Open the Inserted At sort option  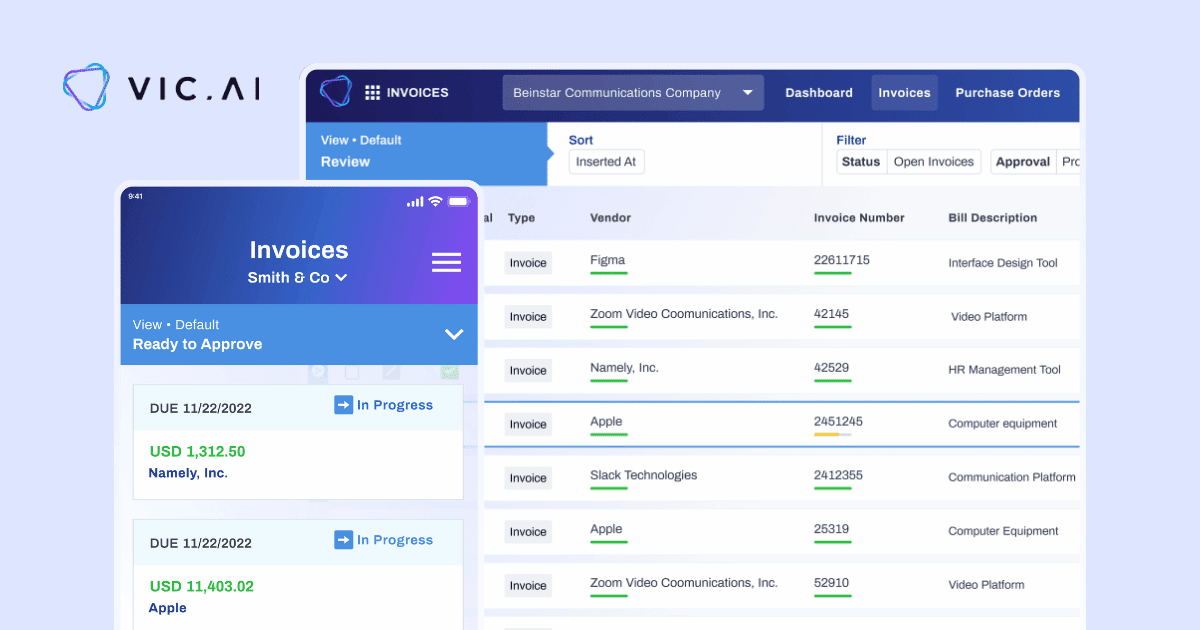pyautogui.click(x=607, y=162)
